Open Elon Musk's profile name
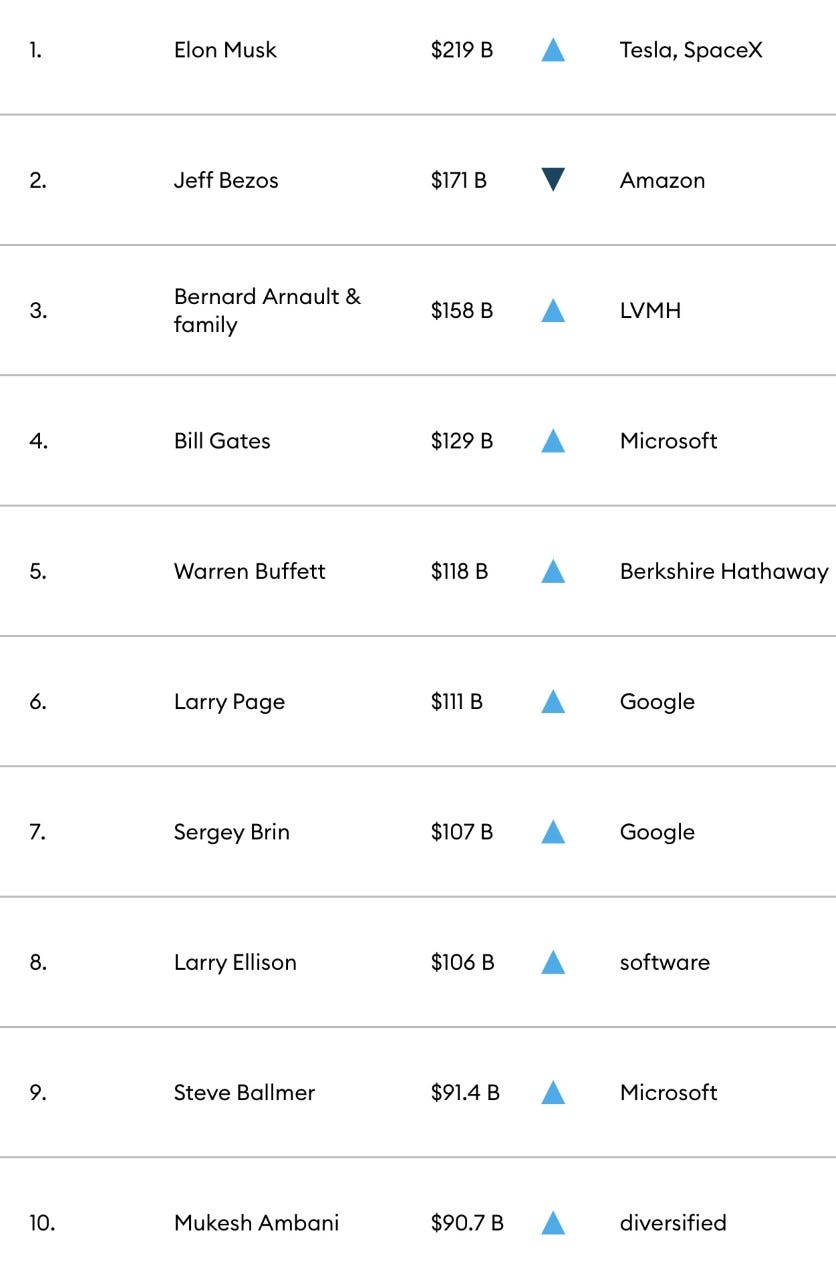 [225, 50]
